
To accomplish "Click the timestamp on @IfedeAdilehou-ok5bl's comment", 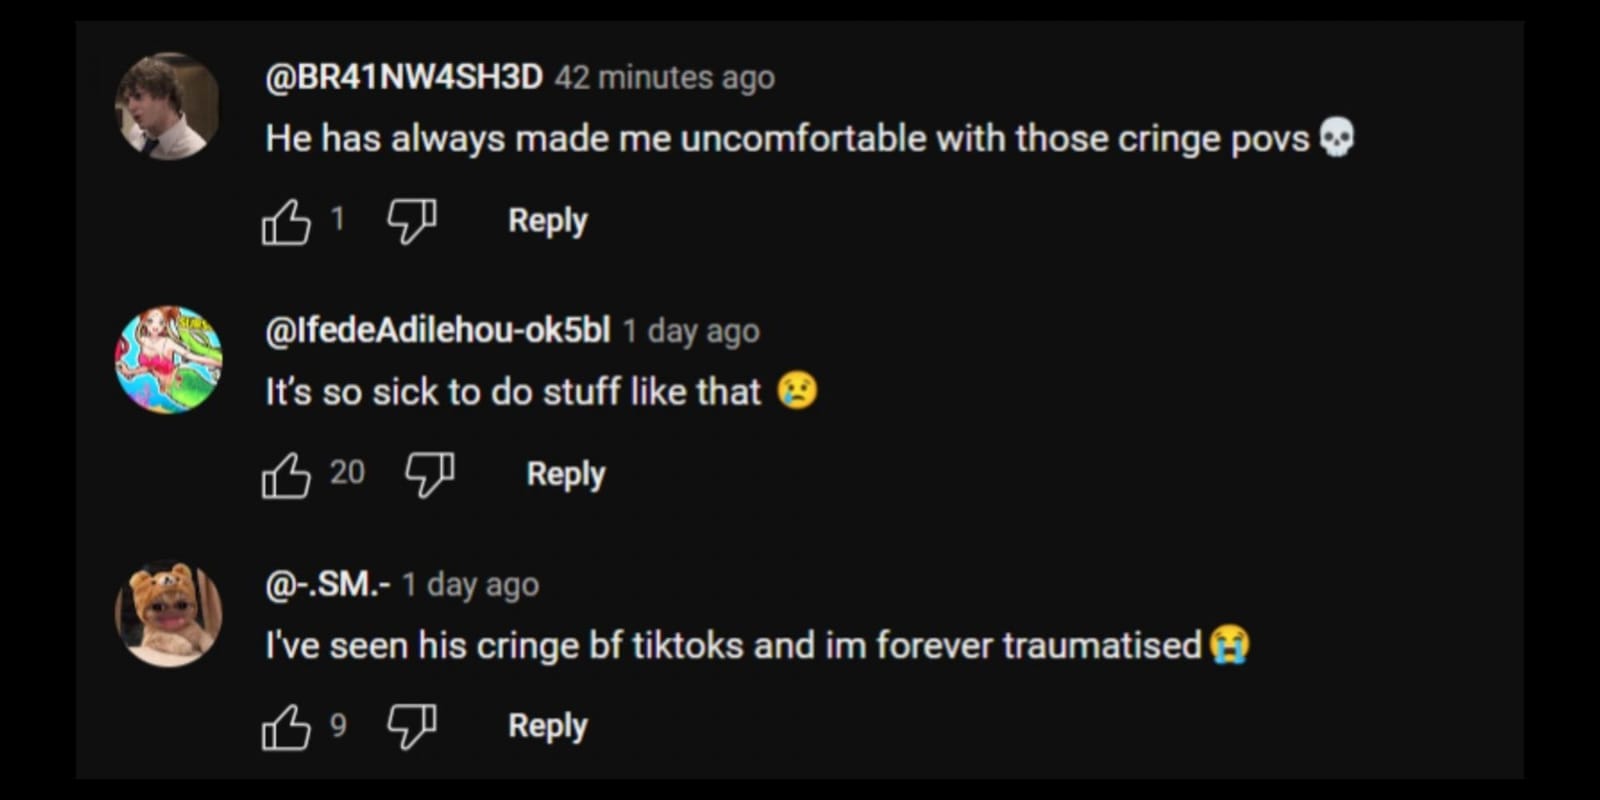I will [x=691, y=331].
